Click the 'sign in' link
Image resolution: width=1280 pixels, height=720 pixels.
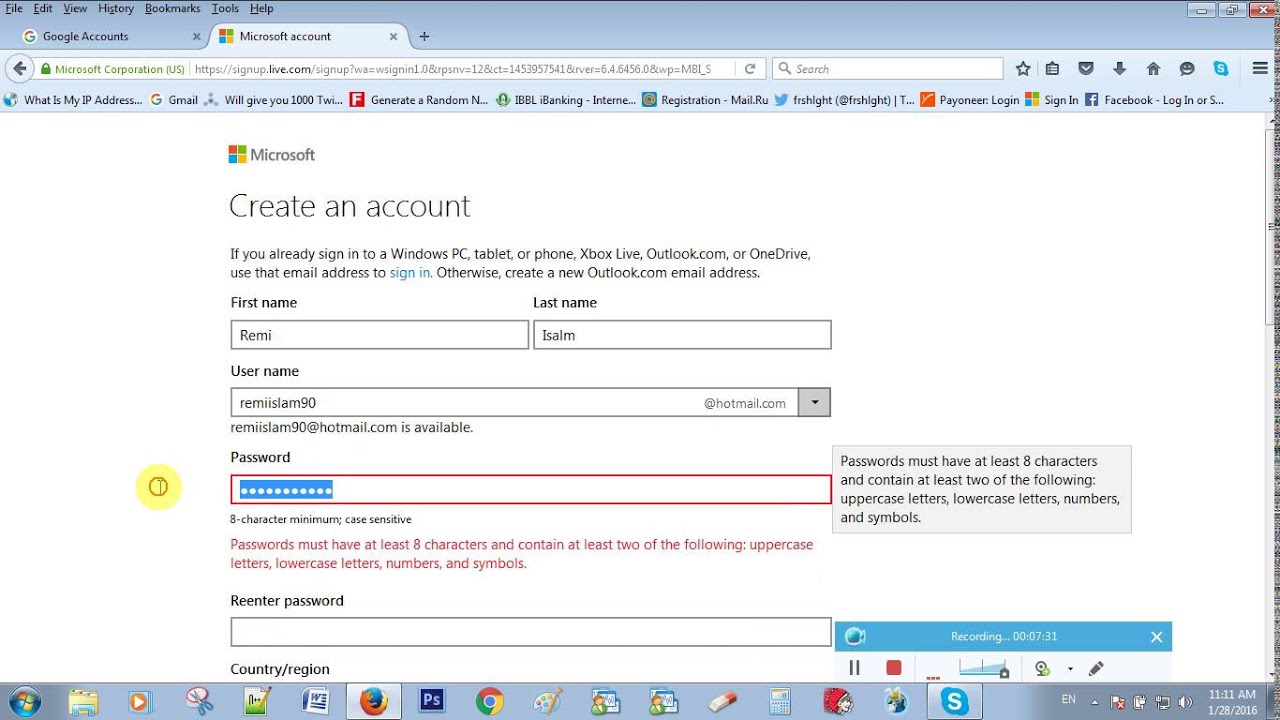[x=410, y=272]
